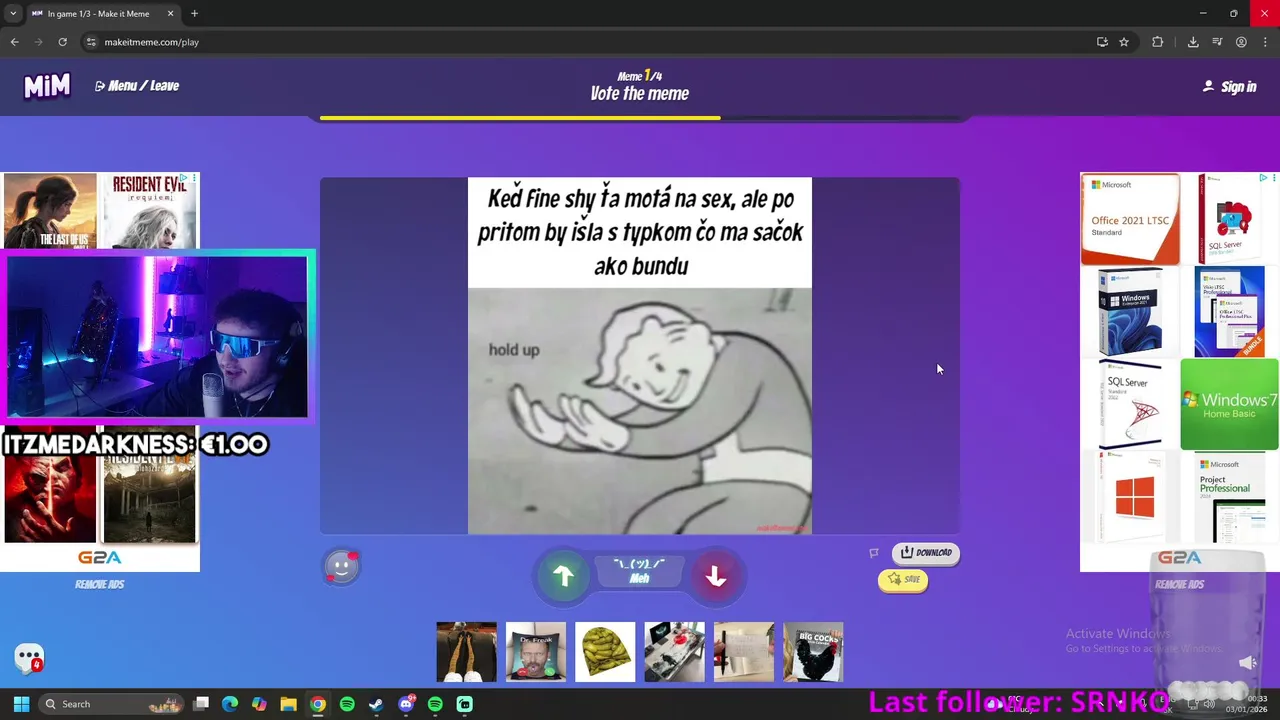Go back in the browser

coord(14,42)
